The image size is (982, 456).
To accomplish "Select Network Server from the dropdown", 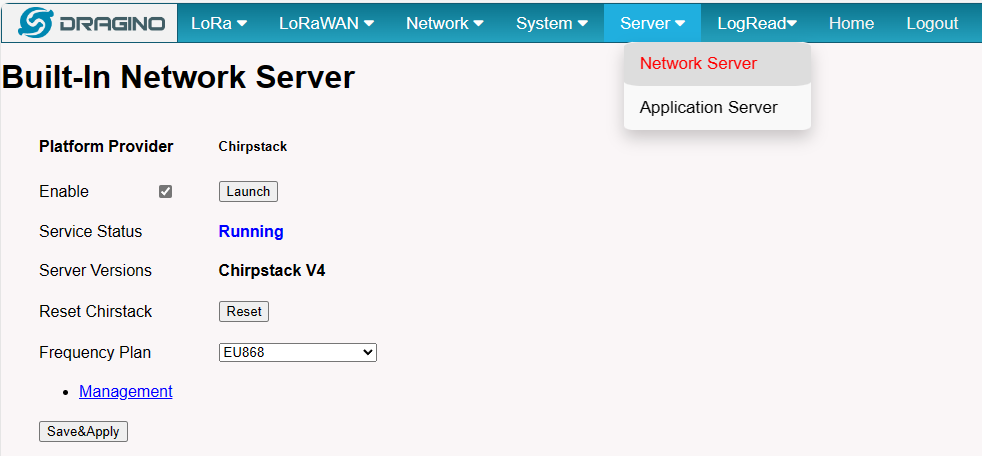I will (x=717, y=64).
